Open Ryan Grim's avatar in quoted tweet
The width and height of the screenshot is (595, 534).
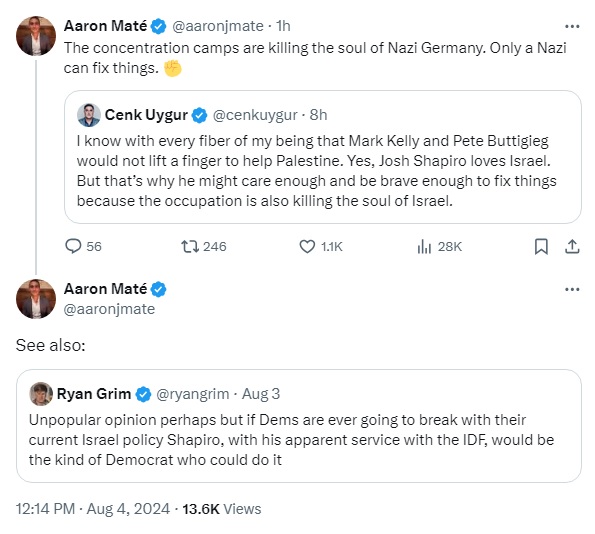click(41, 394)
